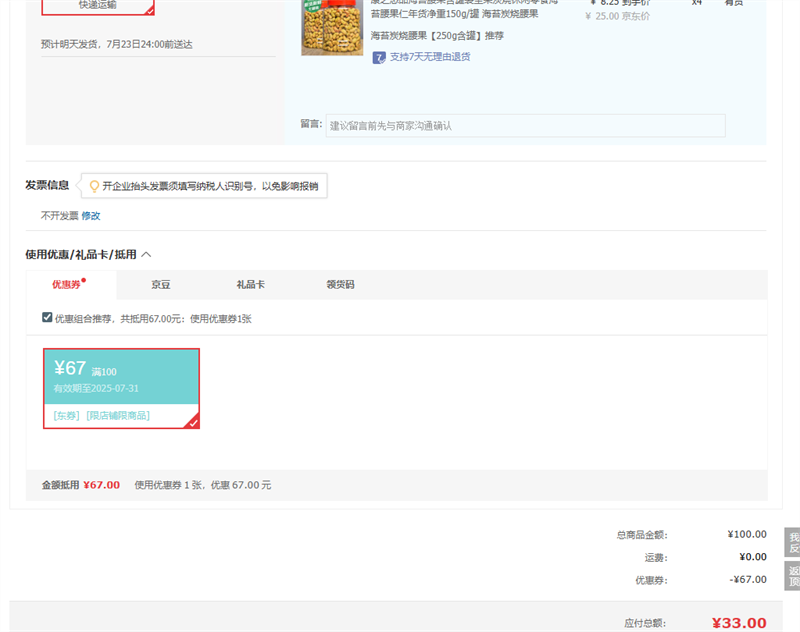800x632 pixels.
Task: Click the lightbulb tip icon beside 发票信息
Action: [x=94, y=186]
